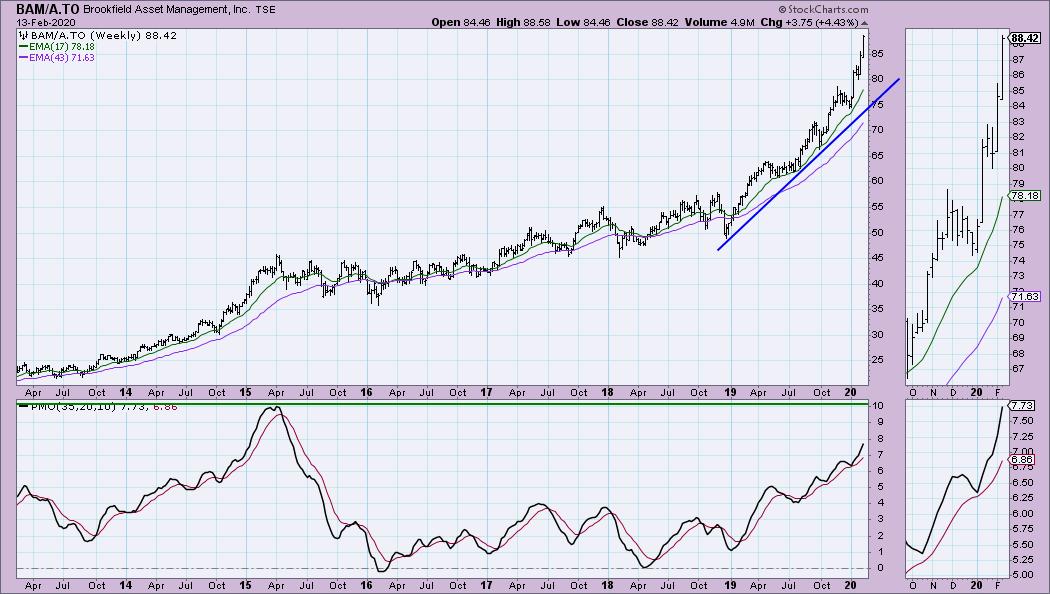This screenshot has height=594, width=1050.
Task: Click the Low 84.46 value
Action: [x=583, y=22]
